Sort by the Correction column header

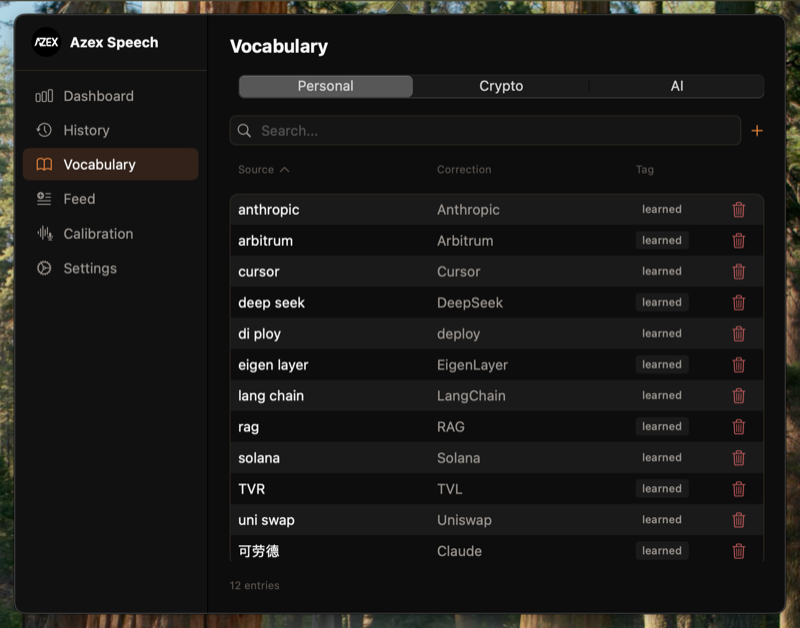(464, 169)
